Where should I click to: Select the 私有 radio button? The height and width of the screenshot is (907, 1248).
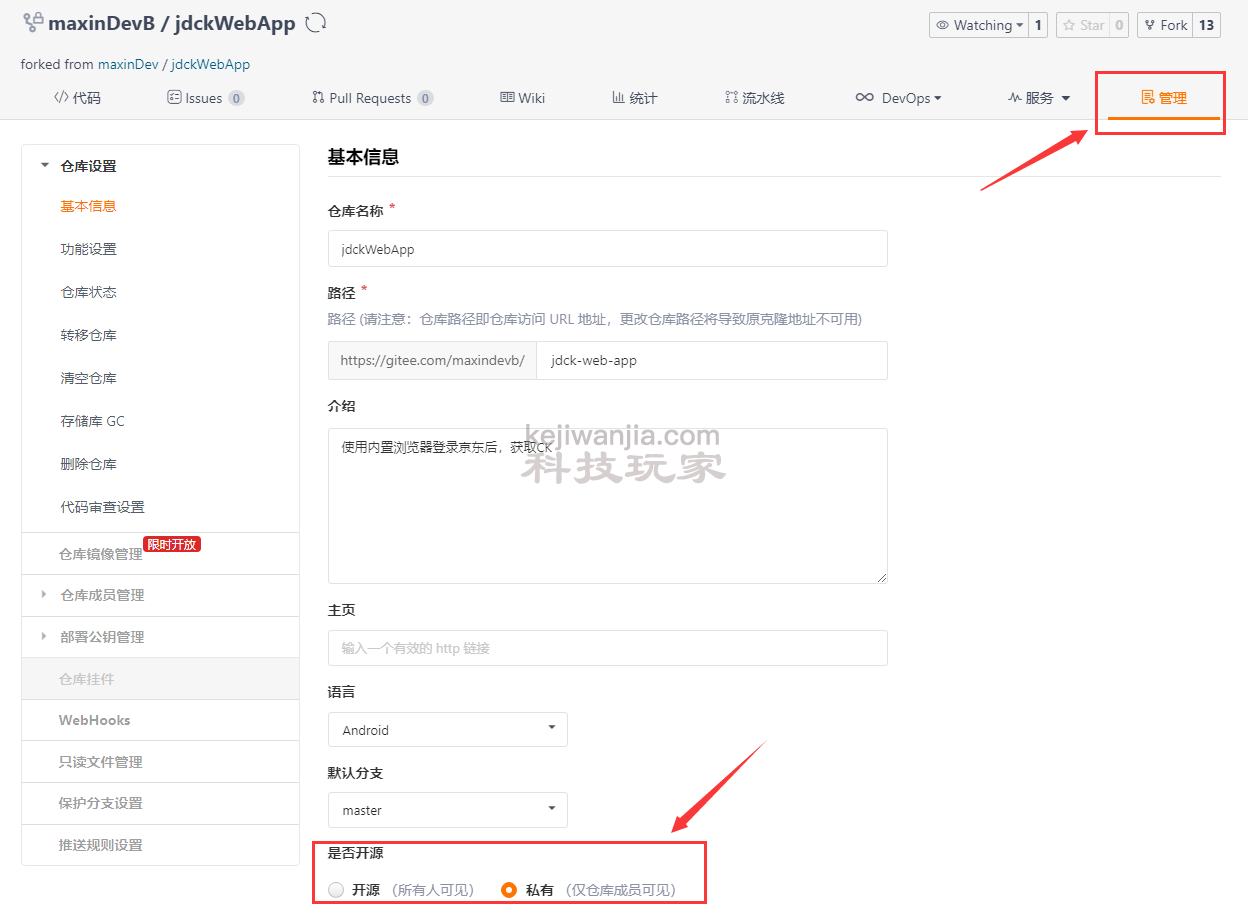click(509, 890)
